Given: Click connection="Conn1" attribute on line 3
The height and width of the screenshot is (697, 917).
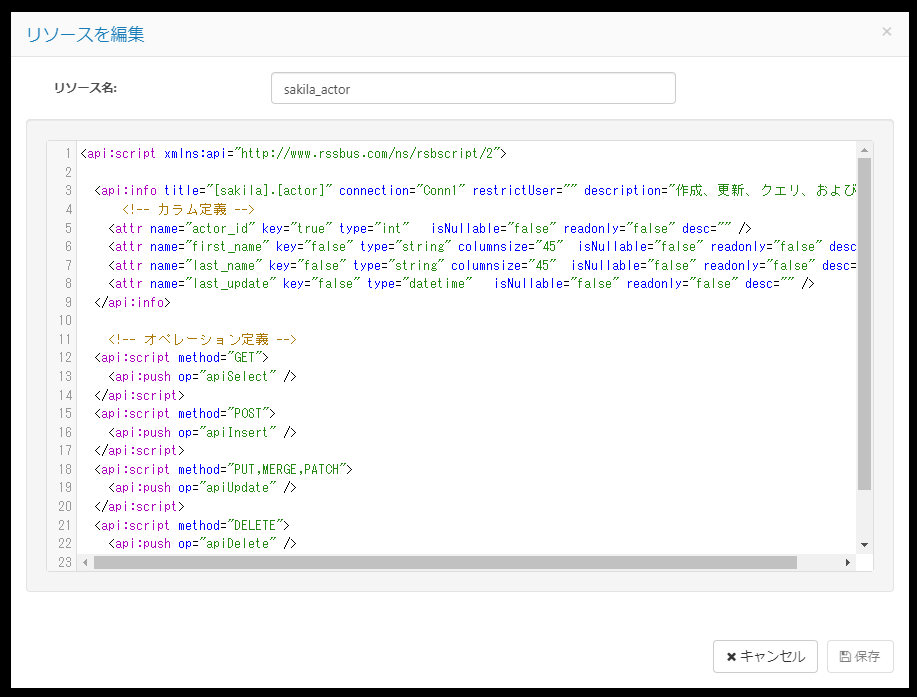Looking at the screenshot, I should pos(402,191).
